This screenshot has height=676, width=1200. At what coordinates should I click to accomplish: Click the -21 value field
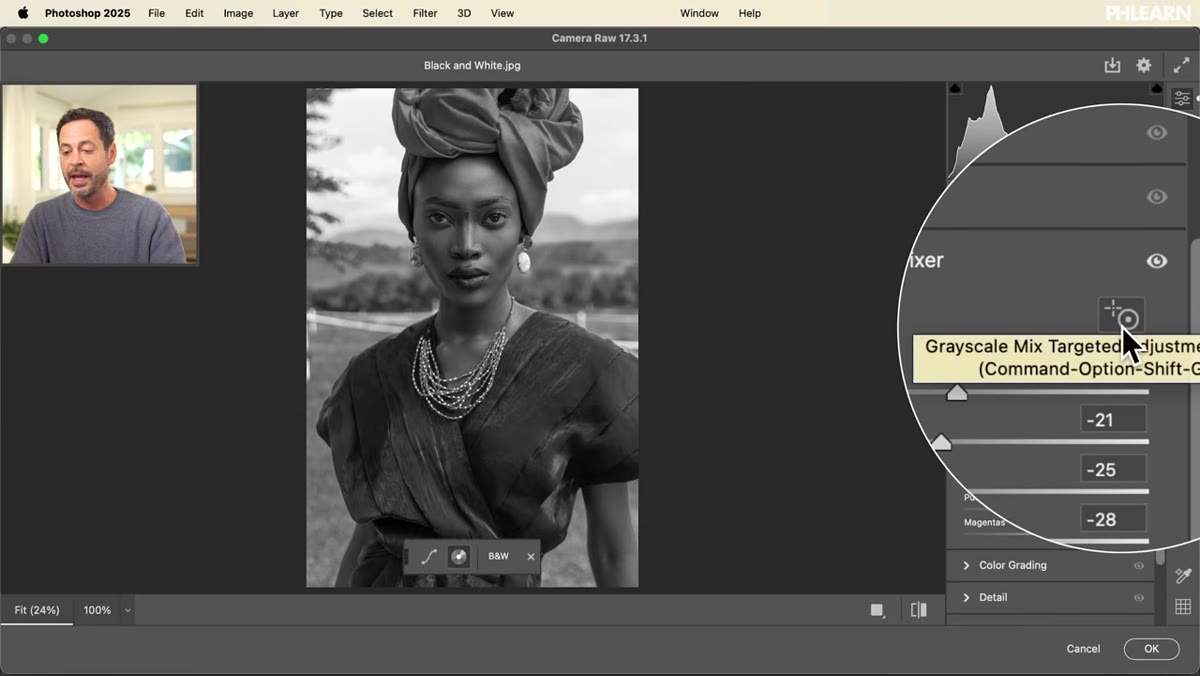tap(1113, 420)
